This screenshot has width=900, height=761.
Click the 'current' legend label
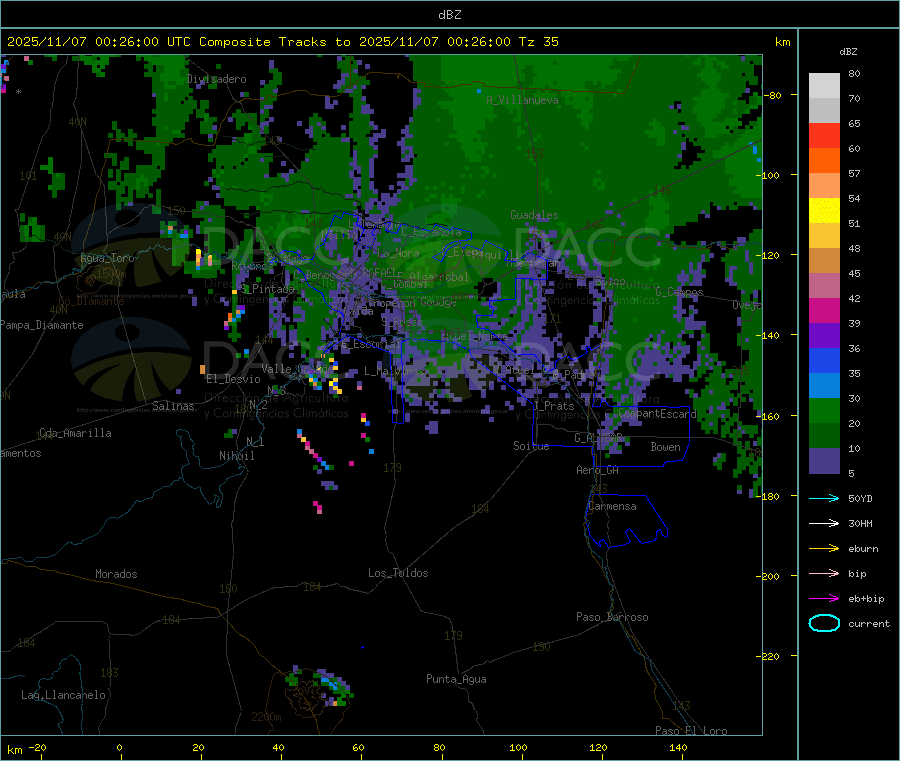click(869, 623)
